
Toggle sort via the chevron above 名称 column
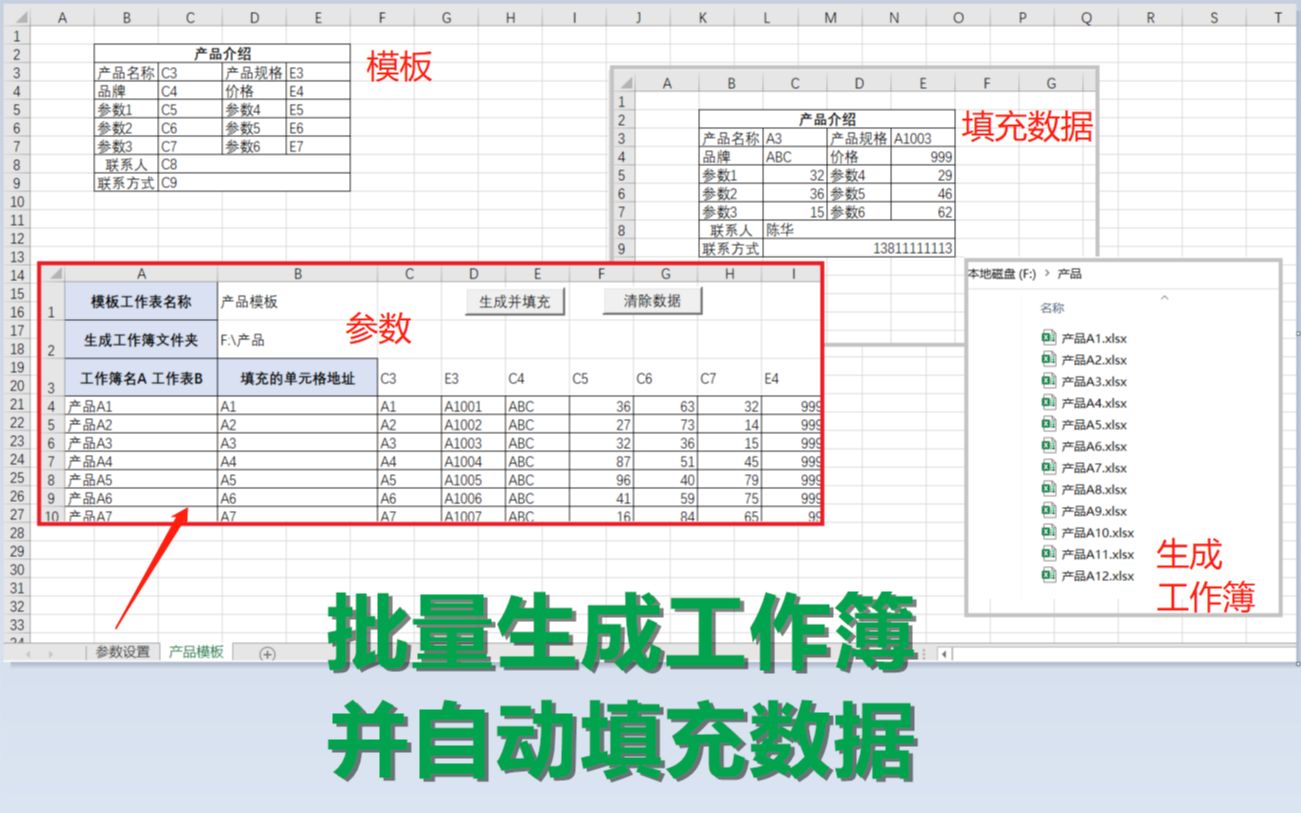(1164, 297)
